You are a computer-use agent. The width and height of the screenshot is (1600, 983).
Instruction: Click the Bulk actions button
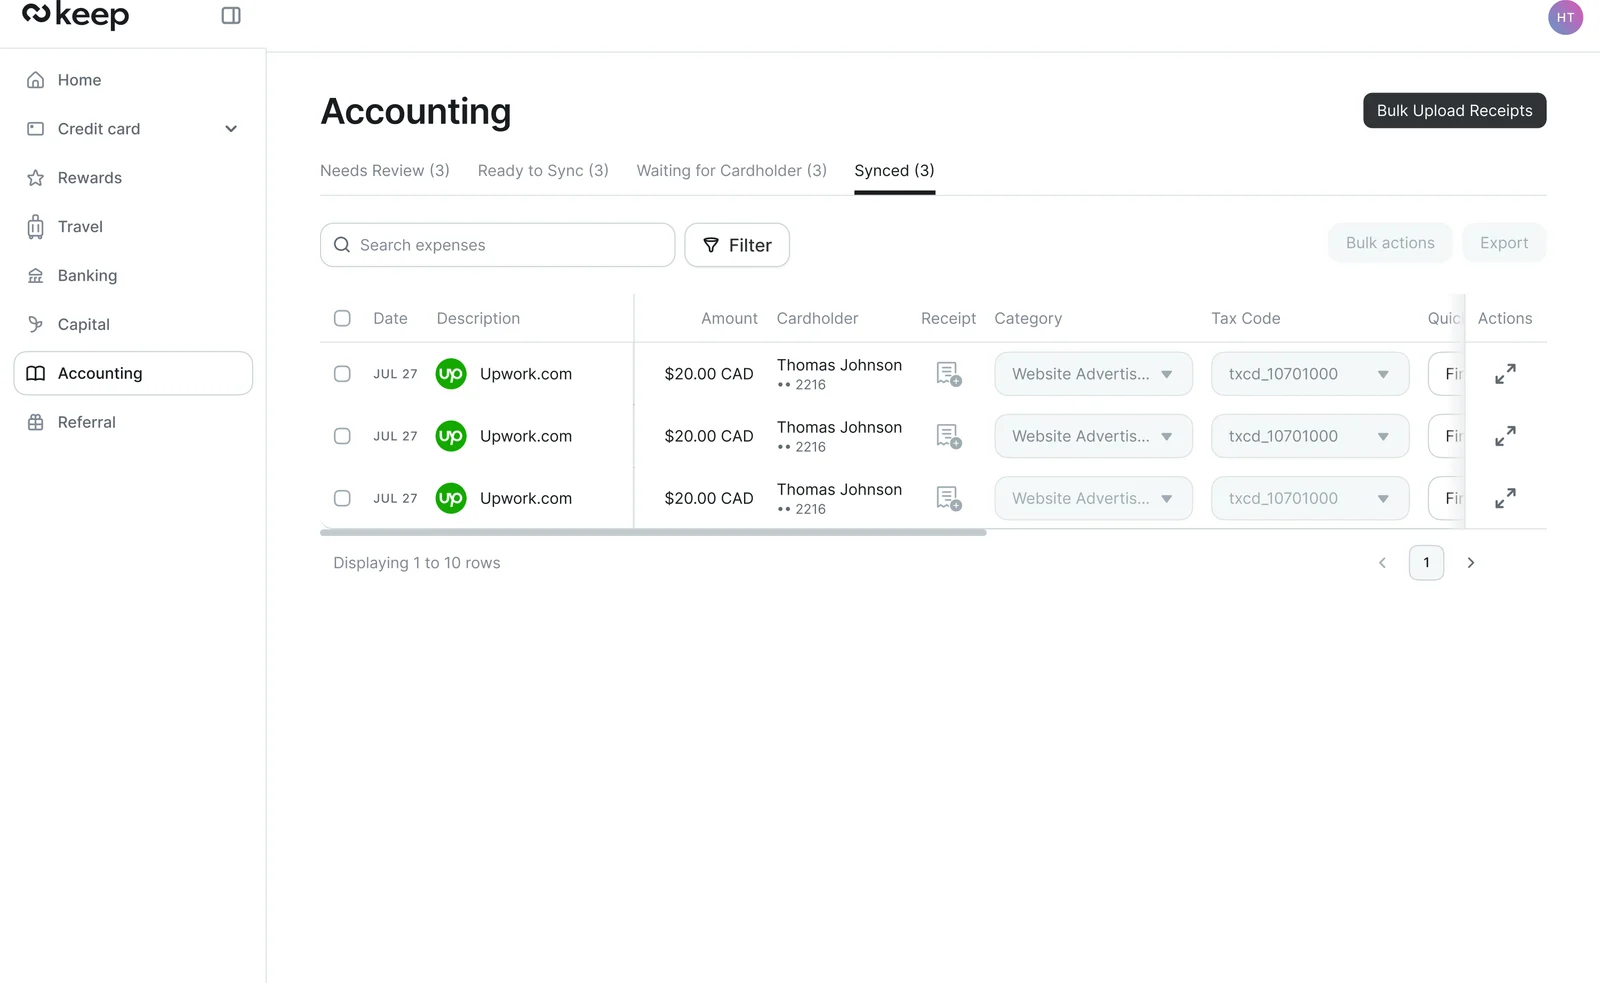(x=1390, y=243)
